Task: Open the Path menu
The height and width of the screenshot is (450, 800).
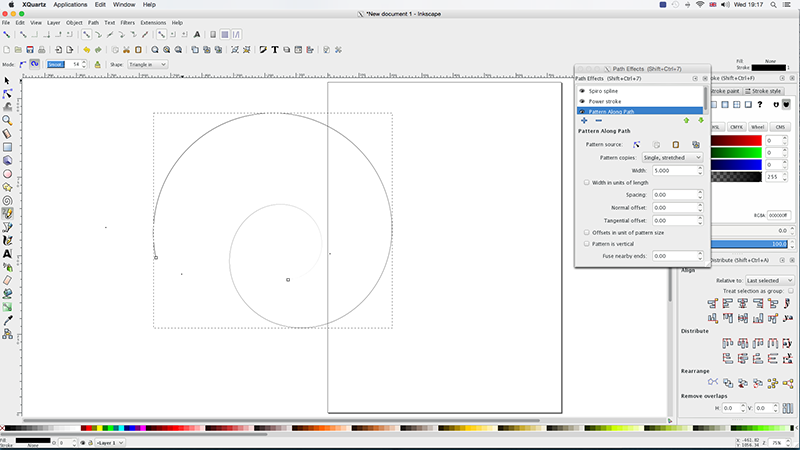Action: point(93,23)
